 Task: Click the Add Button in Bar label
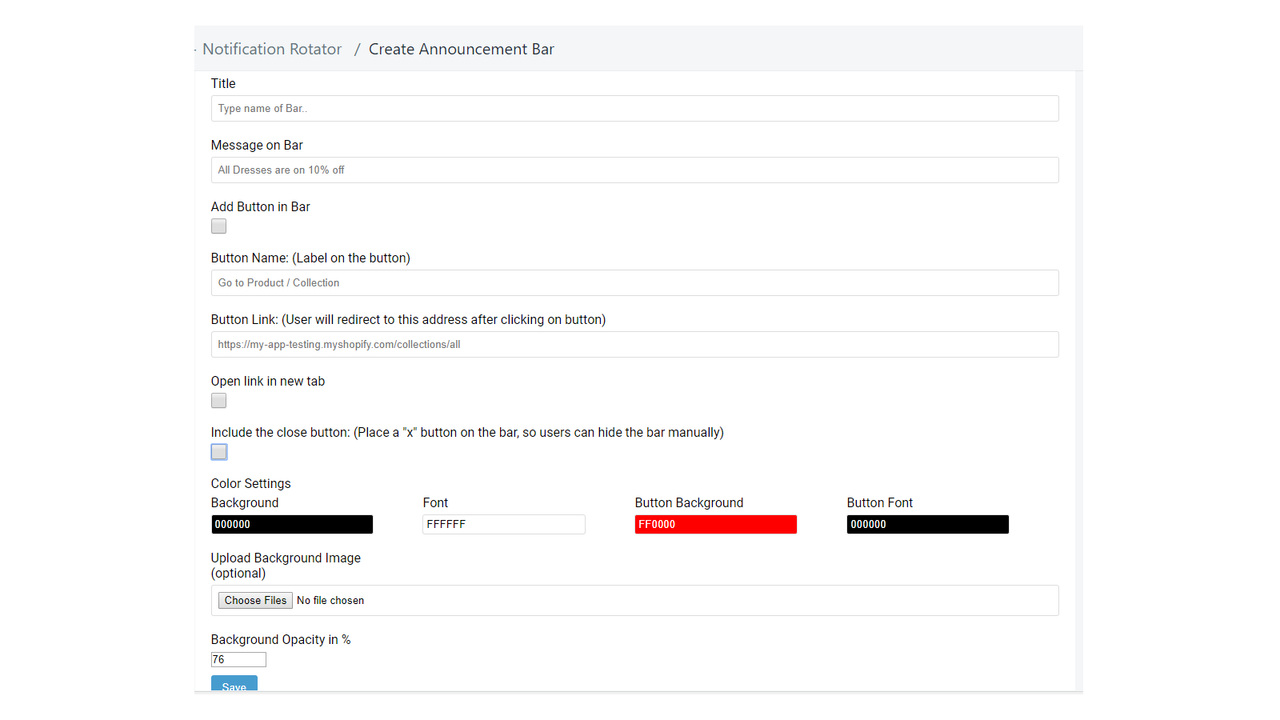pyautogui.click(x=260, y=206)
